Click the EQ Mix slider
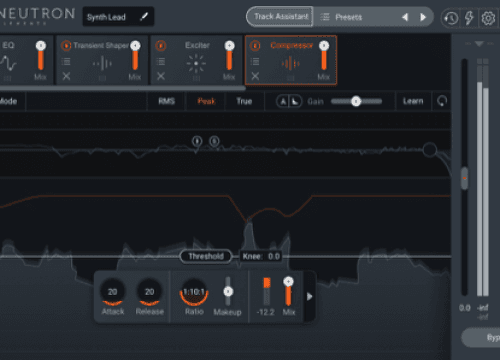500x360 pixels. click(41, 56)
